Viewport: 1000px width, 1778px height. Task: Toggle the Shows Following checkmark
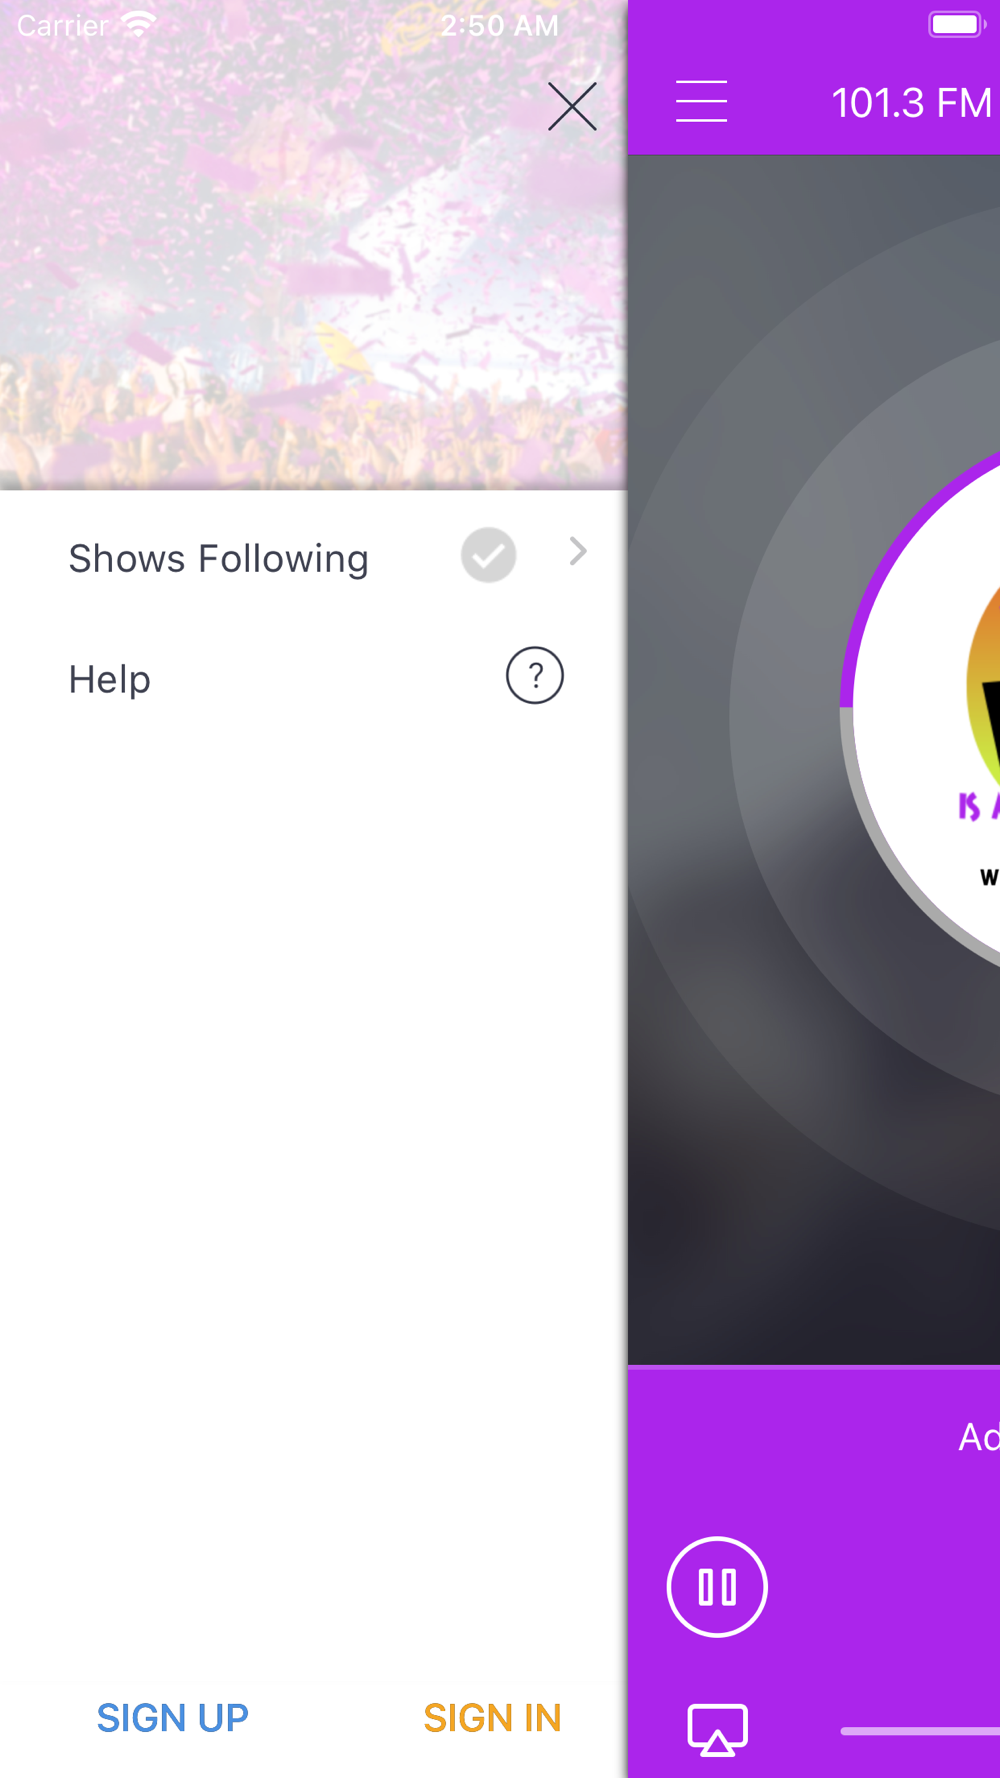[x=488, y=555]
